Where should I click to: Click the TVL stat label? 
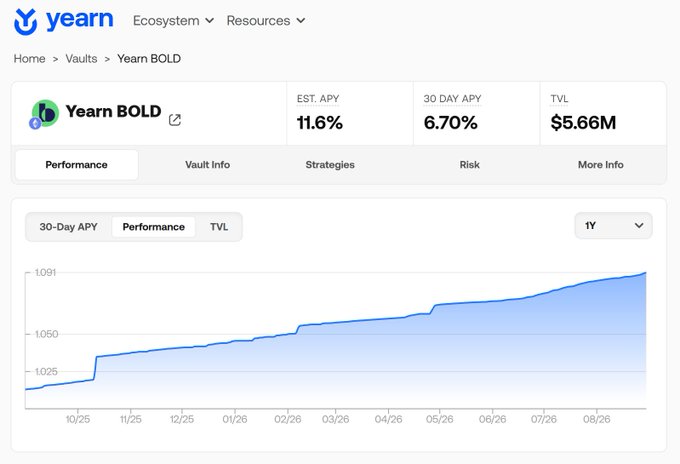[559, 99]
